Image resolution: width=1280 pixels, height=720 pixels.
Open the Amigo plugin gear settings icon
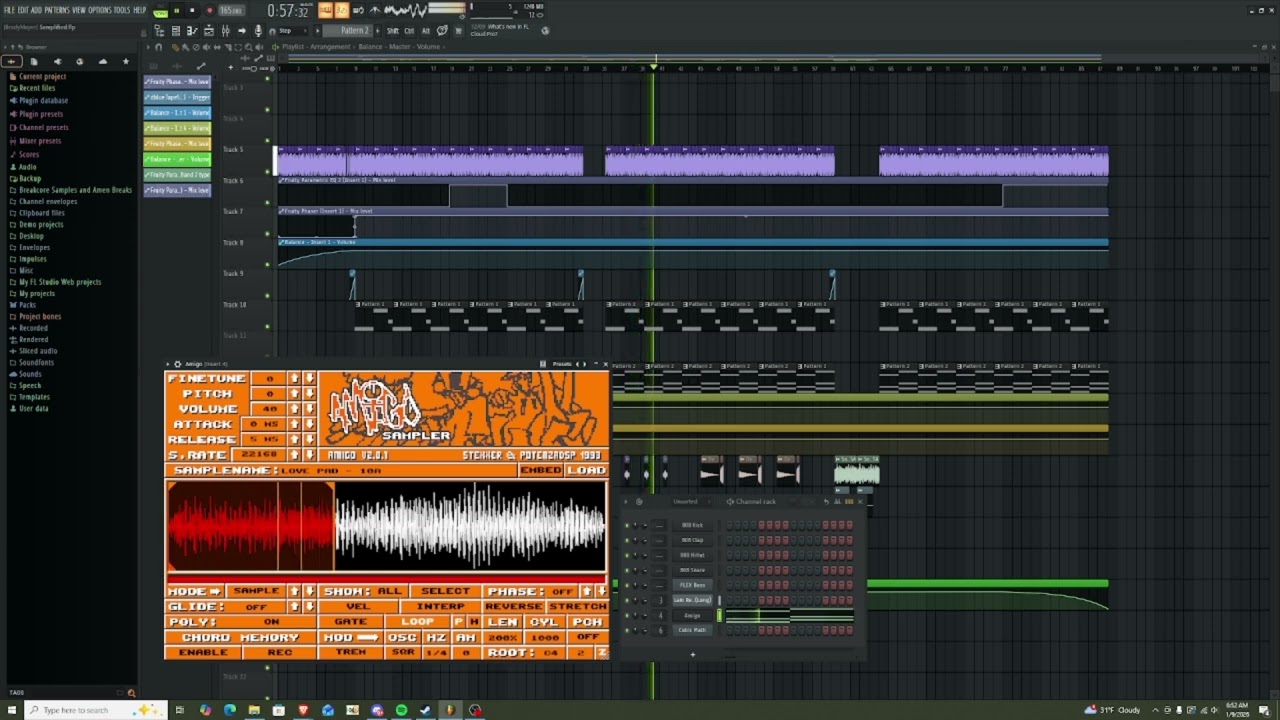(x=177, y=364)
